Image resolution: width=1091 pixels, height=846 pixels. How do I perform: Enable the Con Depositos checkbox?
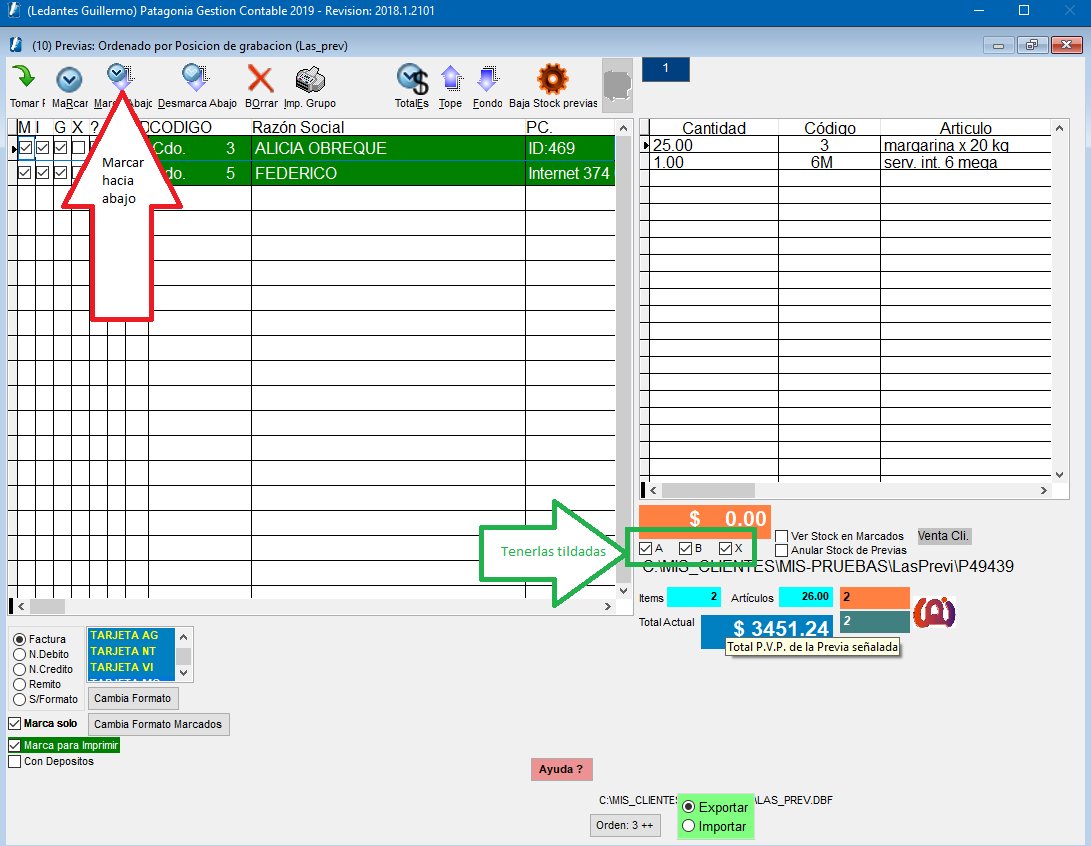tap(15, 762)
